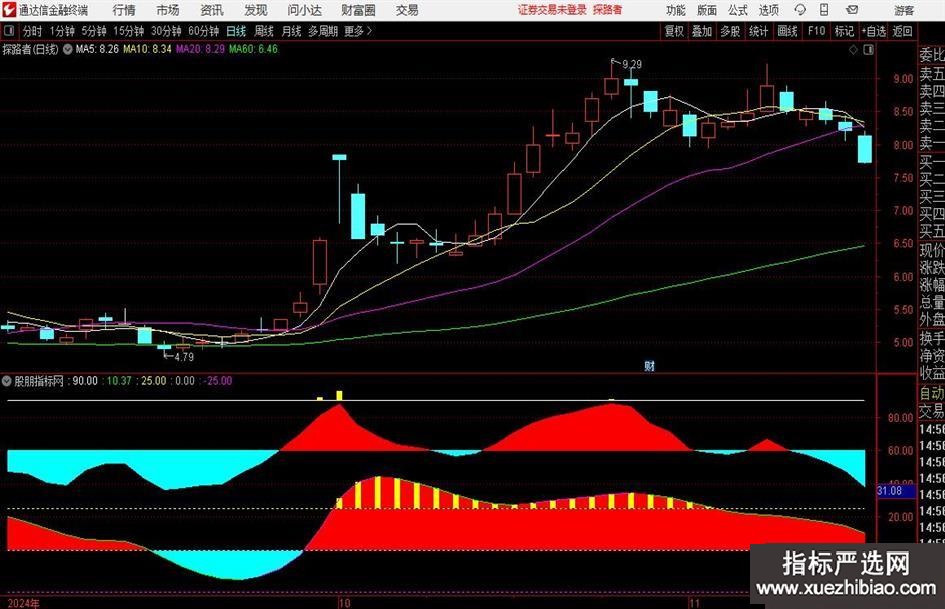This screenshot has height=609, width=945.
Task: Click the 游客 guest account label
Action: (904, 10)
